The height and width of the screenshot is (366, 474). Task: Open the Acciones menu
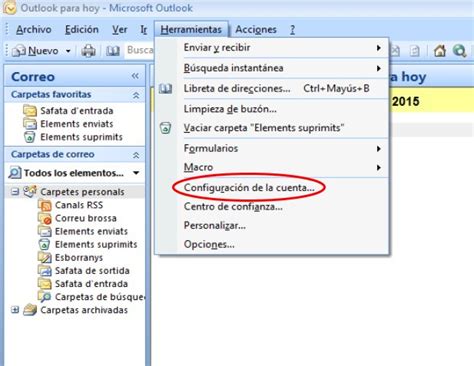(x=256, y=30)
